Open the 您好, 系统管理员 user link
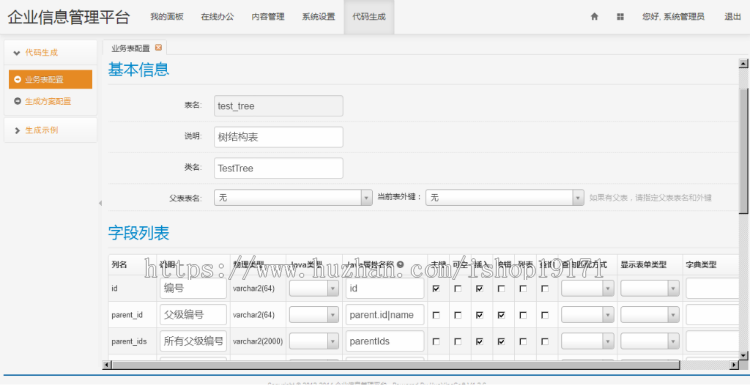Screen dimensions: 750x385 pyautogui.click(x=673, y=17)
